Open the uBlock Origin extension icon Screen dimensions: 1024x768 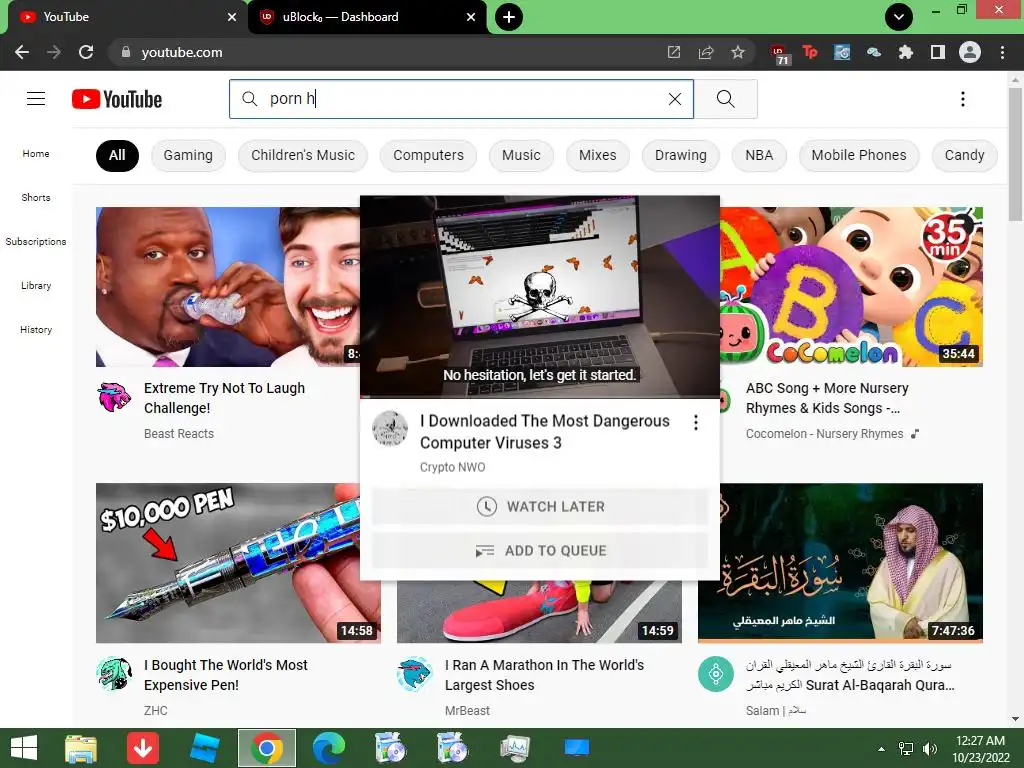point(780,54)
